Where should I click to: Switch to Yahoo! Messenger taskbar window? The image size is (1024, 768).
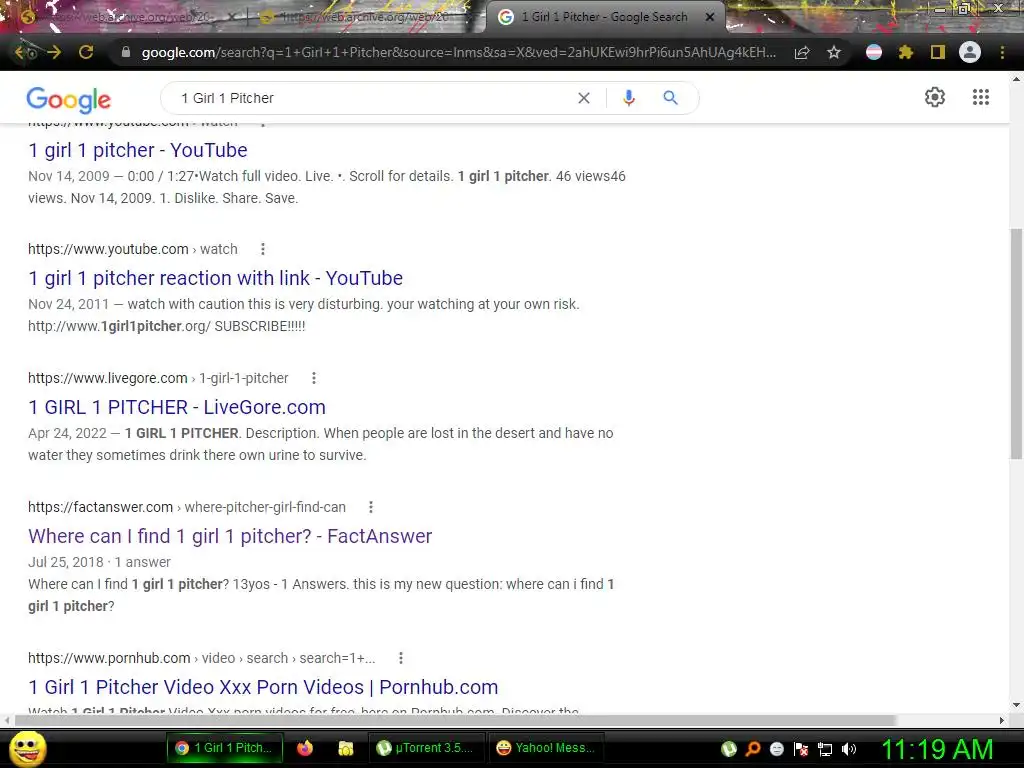click(x=547, y=748)
